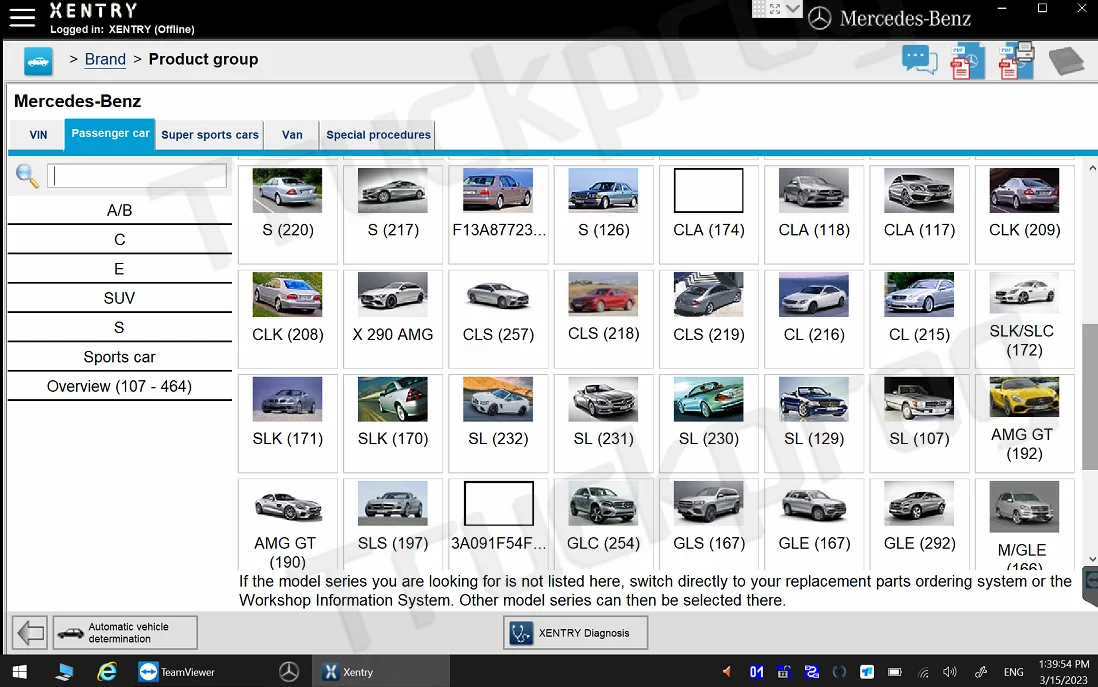Select the CLS (219) model tile
The height and width of the screenshot is (687, 1098).
709,319
